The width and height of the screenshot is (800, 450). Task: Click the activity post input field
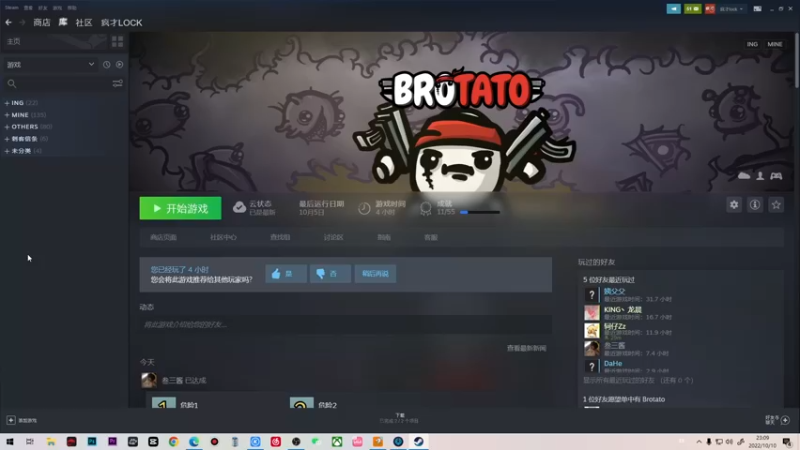[345, 324]
